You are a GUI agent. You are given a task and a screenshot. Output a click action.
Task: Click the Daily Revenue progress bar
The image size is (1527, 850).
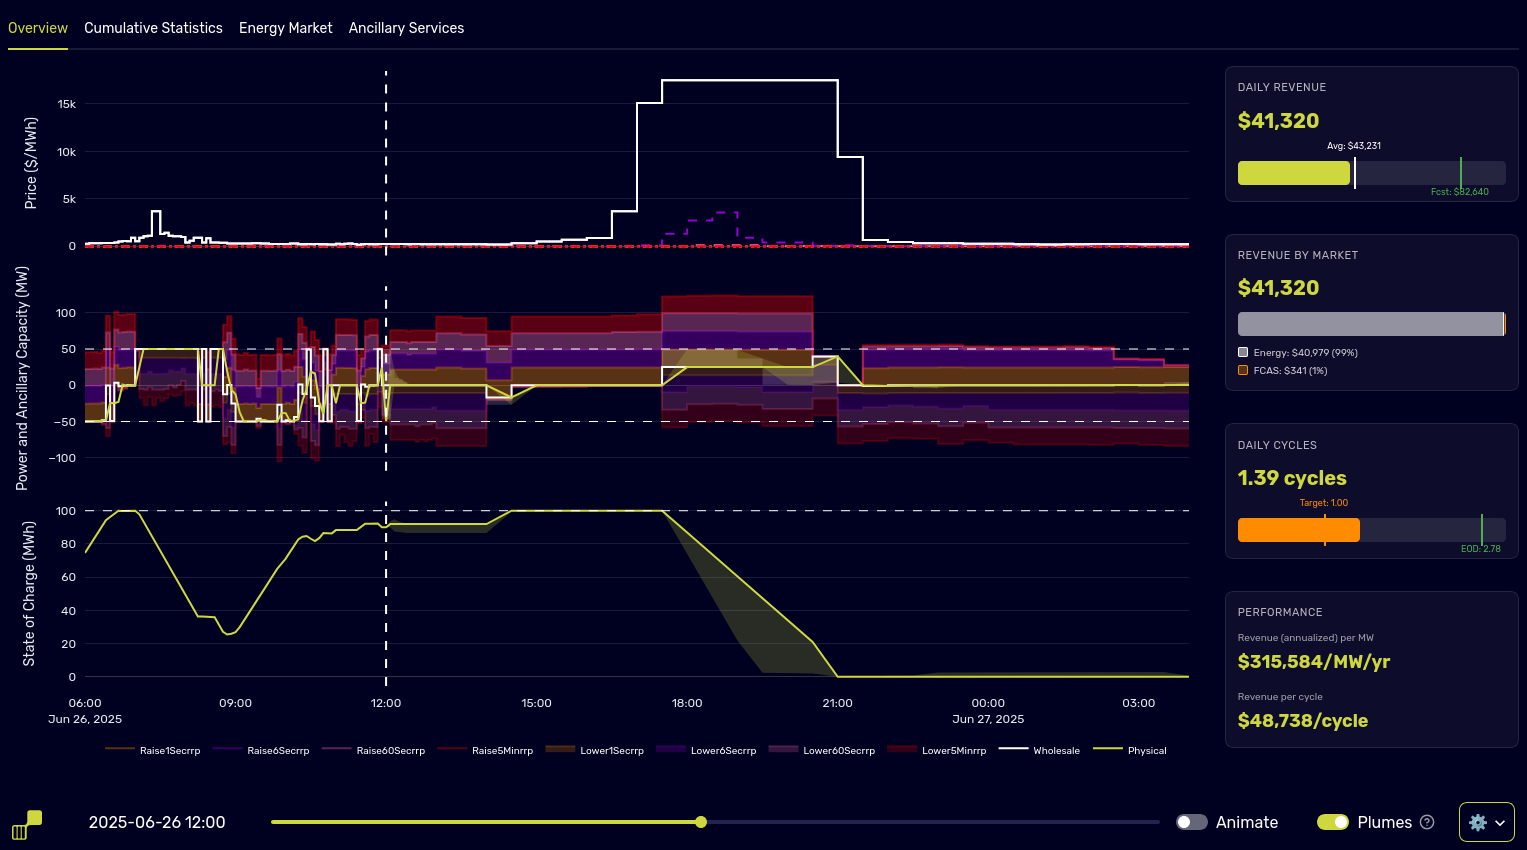pos(1370,173)
